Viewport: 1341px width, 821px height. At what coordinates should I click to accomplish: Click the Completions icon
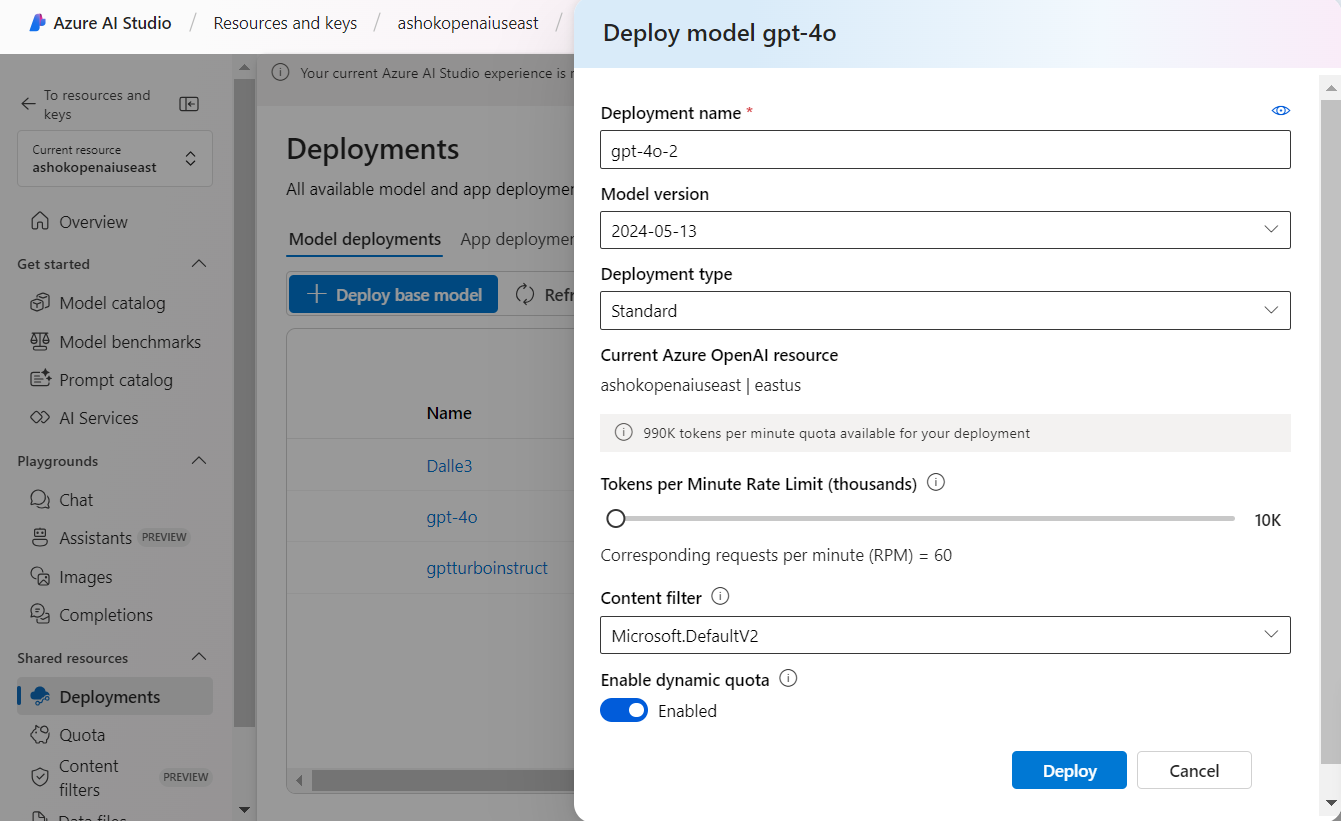[x=40, y=614]
